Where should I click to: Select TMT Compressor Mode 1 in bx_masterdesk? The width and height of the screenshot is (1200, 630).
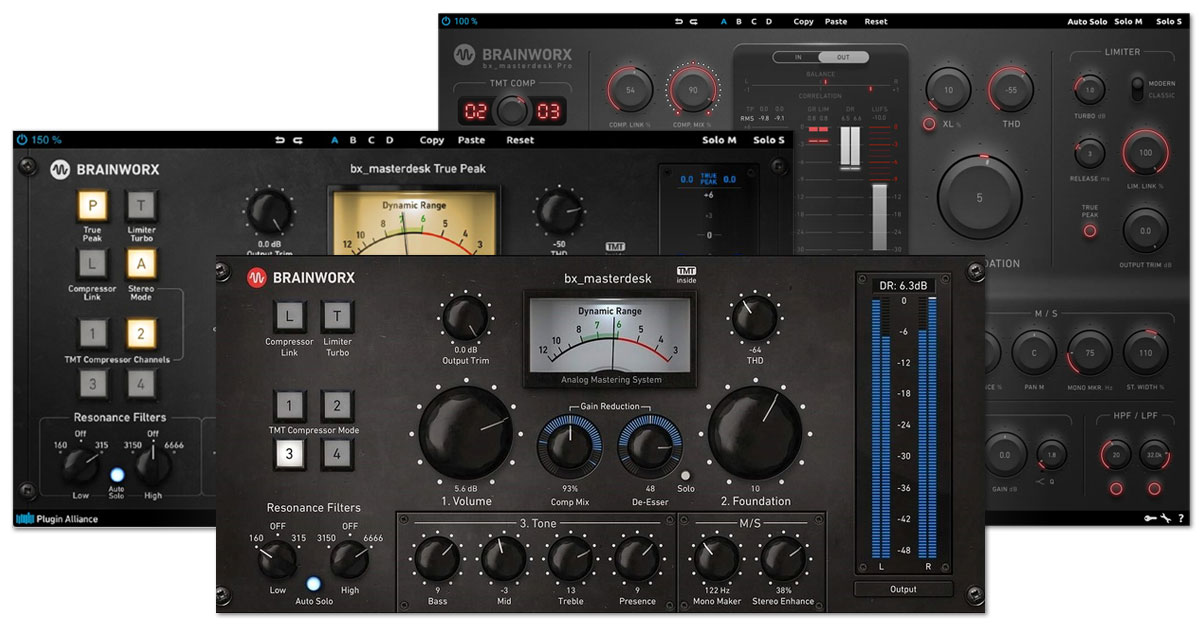[x=289, y=405]
